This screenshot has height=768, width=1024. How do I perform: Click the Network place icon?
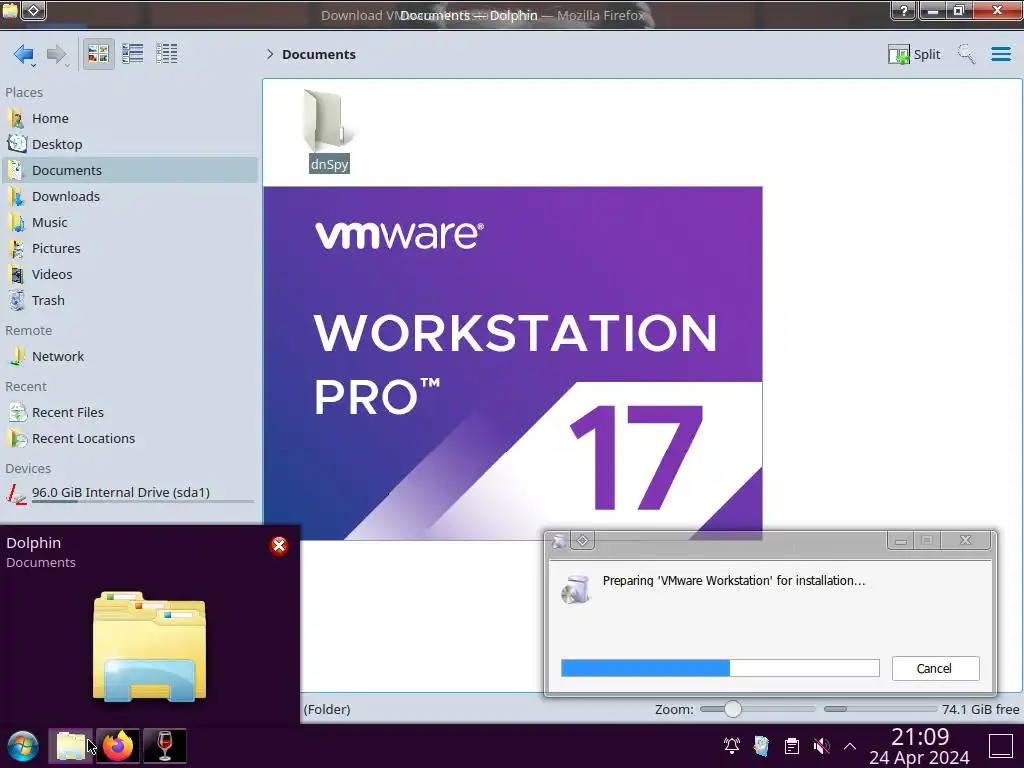point(16,357)
